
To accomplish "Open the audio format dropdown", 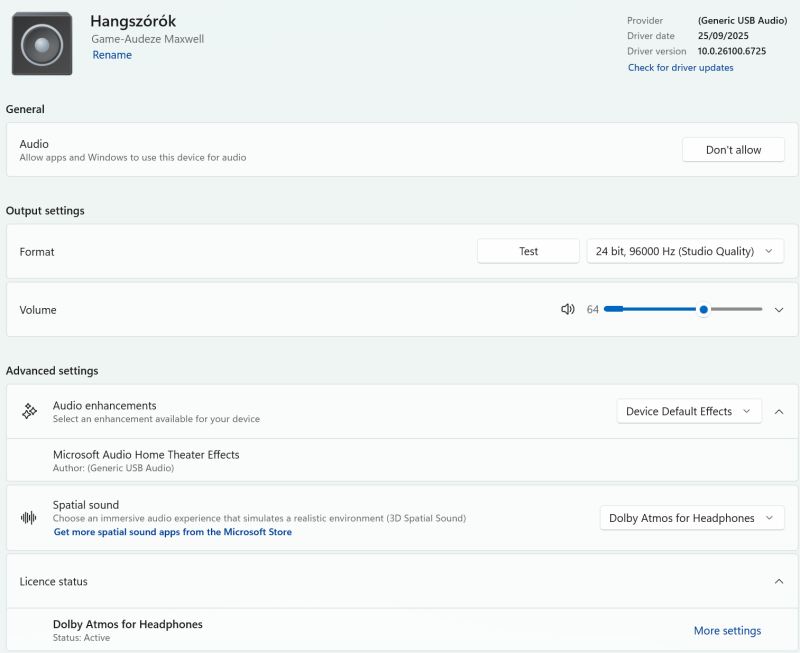I will click(x=684, y=252).
